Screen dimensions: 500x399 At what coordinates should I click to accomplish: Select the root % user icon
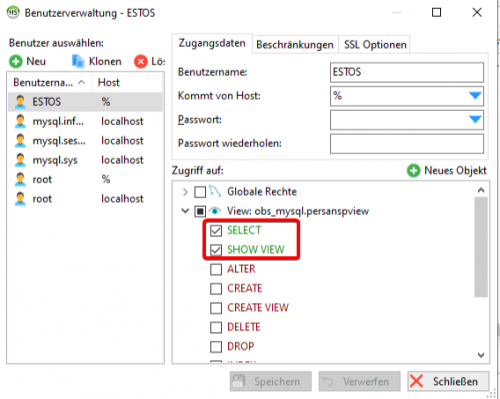[20, 179]
